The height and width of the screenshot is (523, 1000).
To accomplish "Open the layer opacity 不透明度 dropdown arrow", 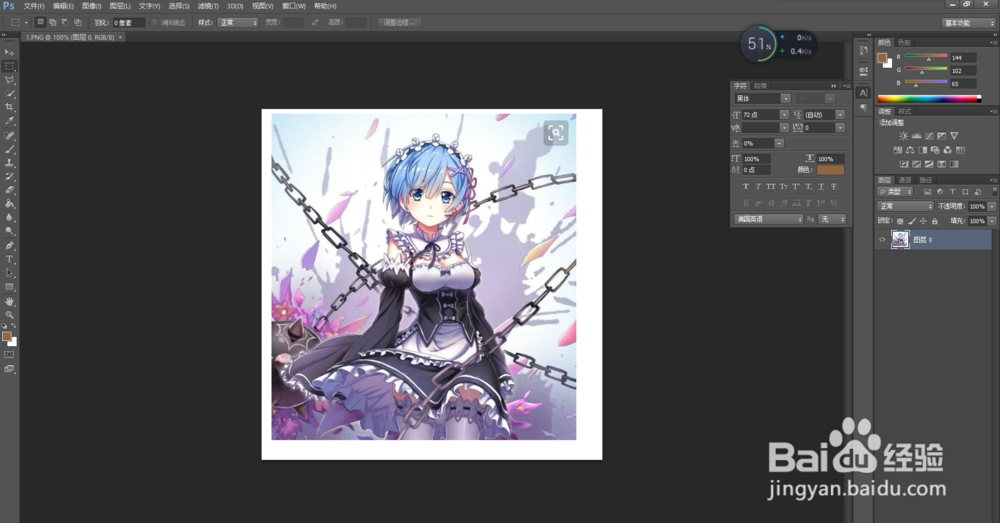I will (x=992, y=206).
